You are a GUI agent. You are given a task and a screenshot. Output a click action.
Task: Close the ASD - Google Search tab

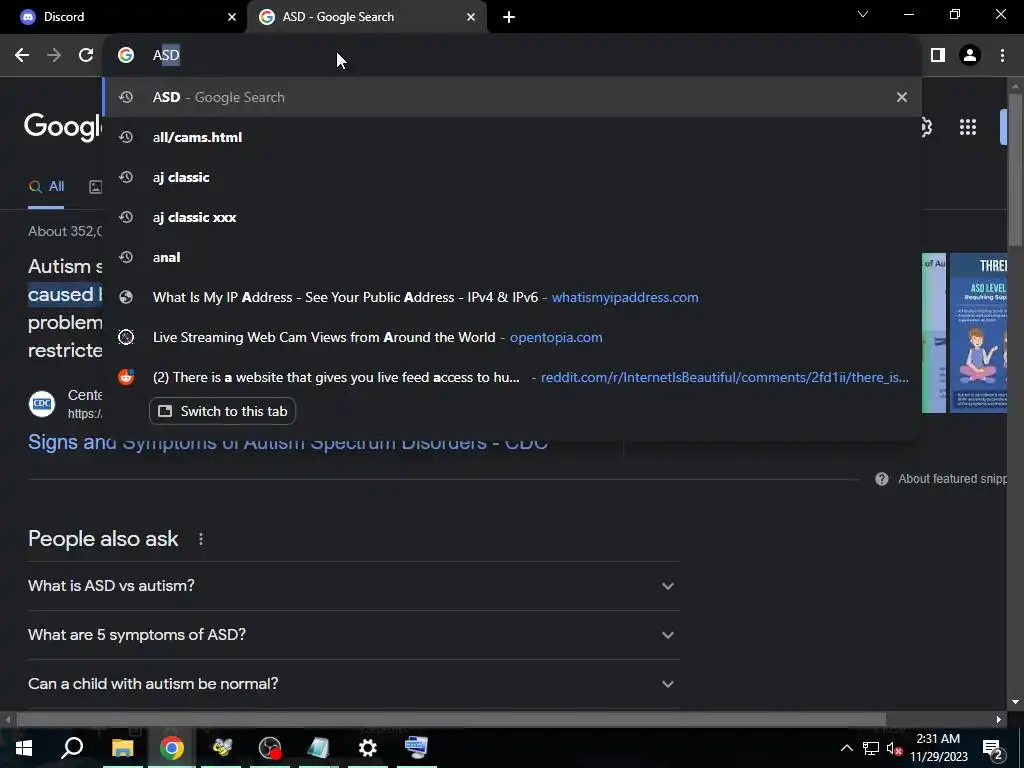tap(471, 17)
